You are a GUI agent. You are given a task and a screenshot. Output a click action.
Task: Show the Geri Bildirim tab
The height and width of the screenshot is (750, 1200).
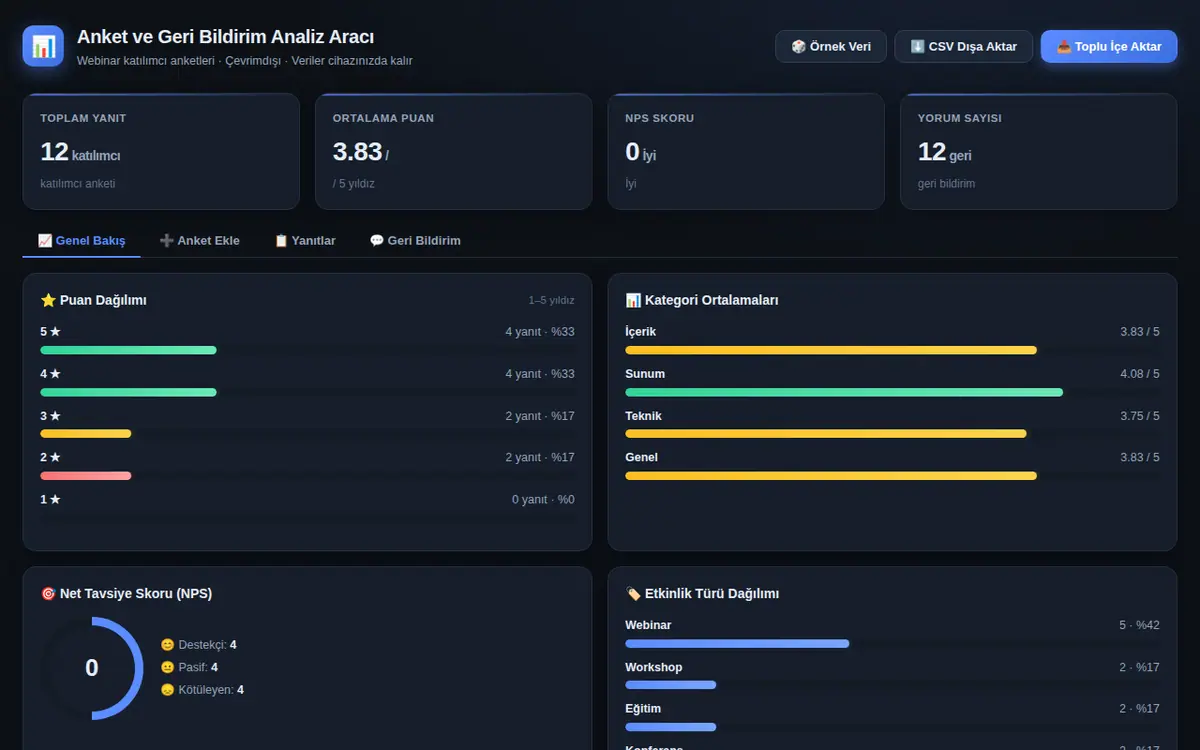(x=415, y=240)
